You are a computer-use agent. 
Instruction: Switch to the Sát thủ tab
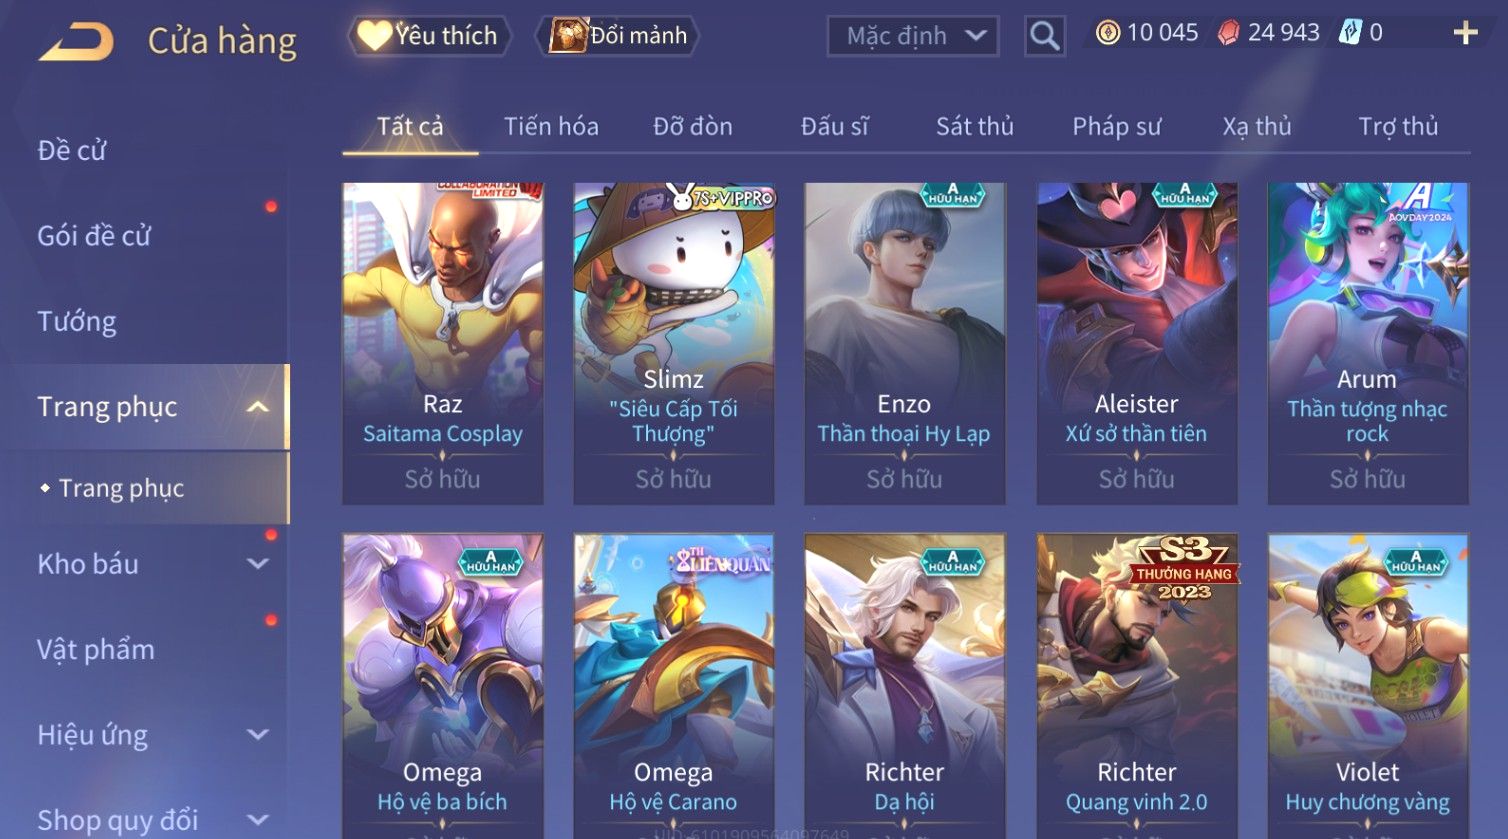pos(974,127)
